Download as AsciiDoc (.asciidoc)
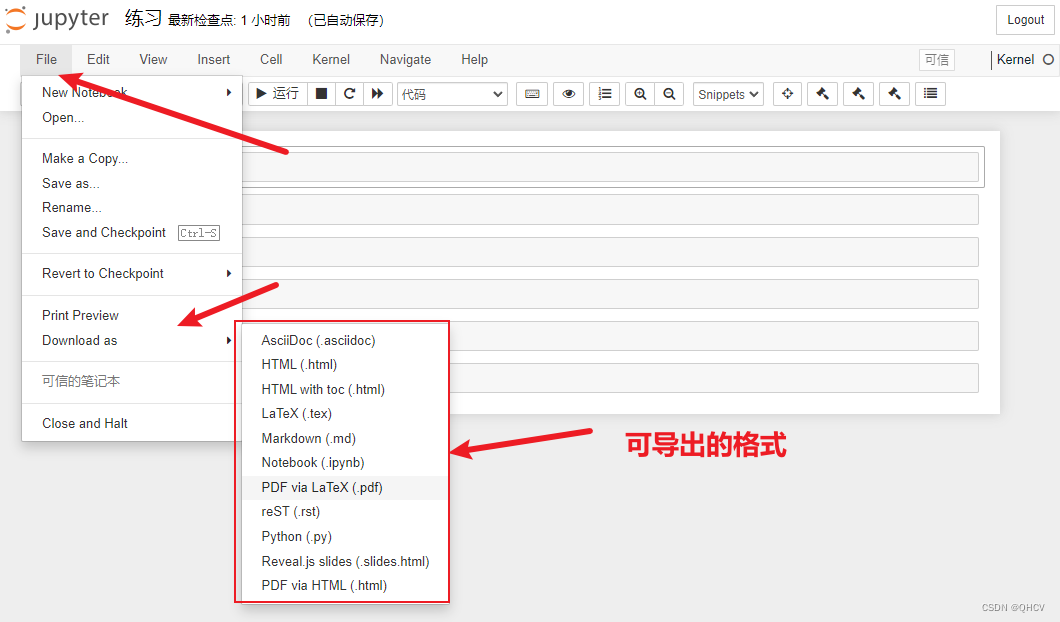Screen dimensions: 1060x622 (x=345, y=340)
